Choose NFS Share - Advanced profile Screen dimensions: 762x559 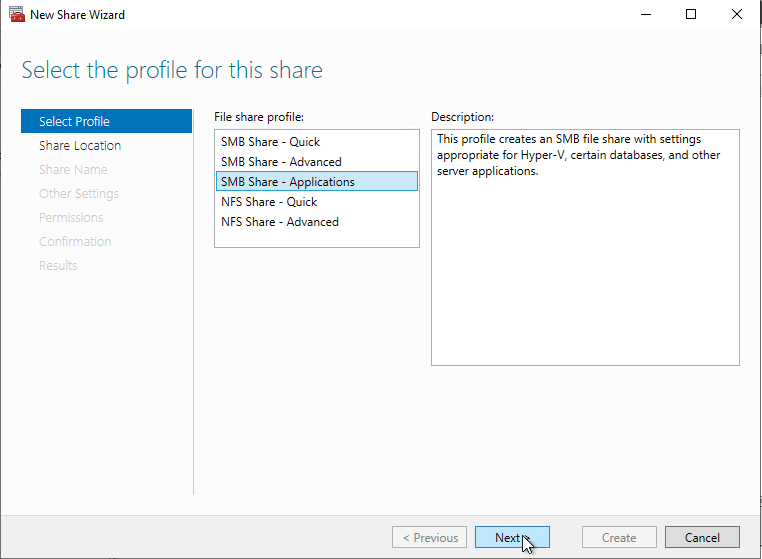click(x=280, y=222)
